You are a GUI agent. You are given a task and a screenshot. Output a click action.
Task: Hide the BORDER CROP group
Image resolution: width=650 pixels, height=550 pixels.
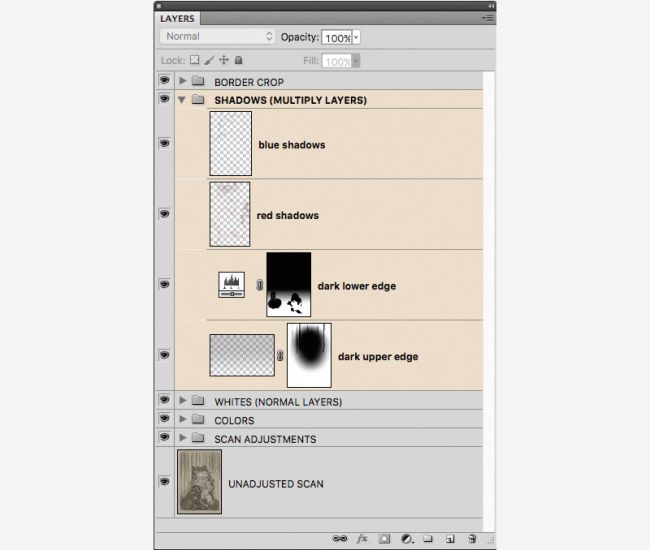[x=164, y=81]
